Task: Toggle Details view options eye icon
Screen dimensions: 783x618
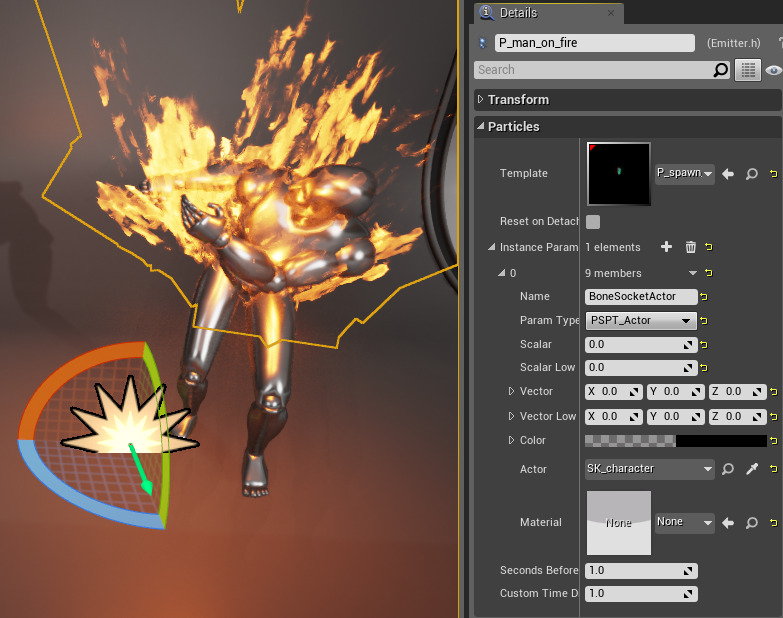Action: point(772,70)
